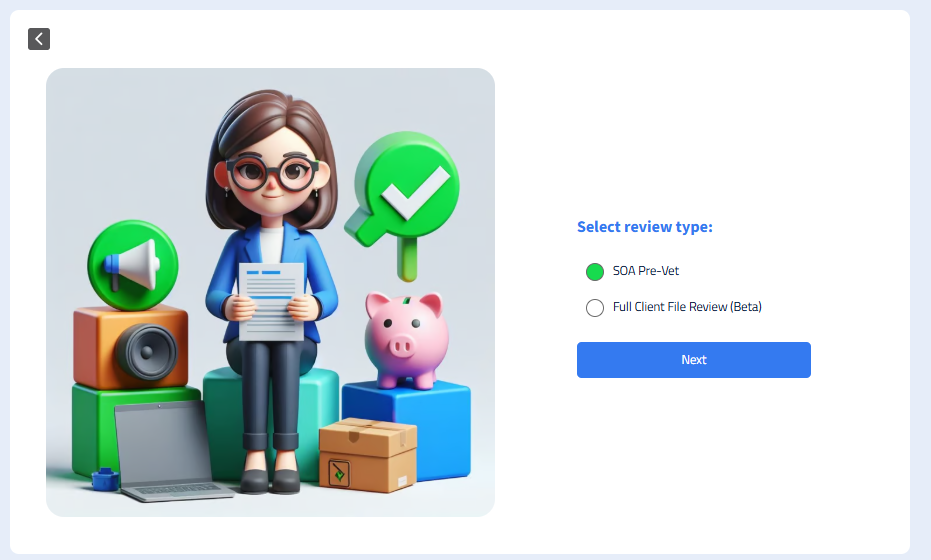Click the document held by the woman

click(272, 302)
